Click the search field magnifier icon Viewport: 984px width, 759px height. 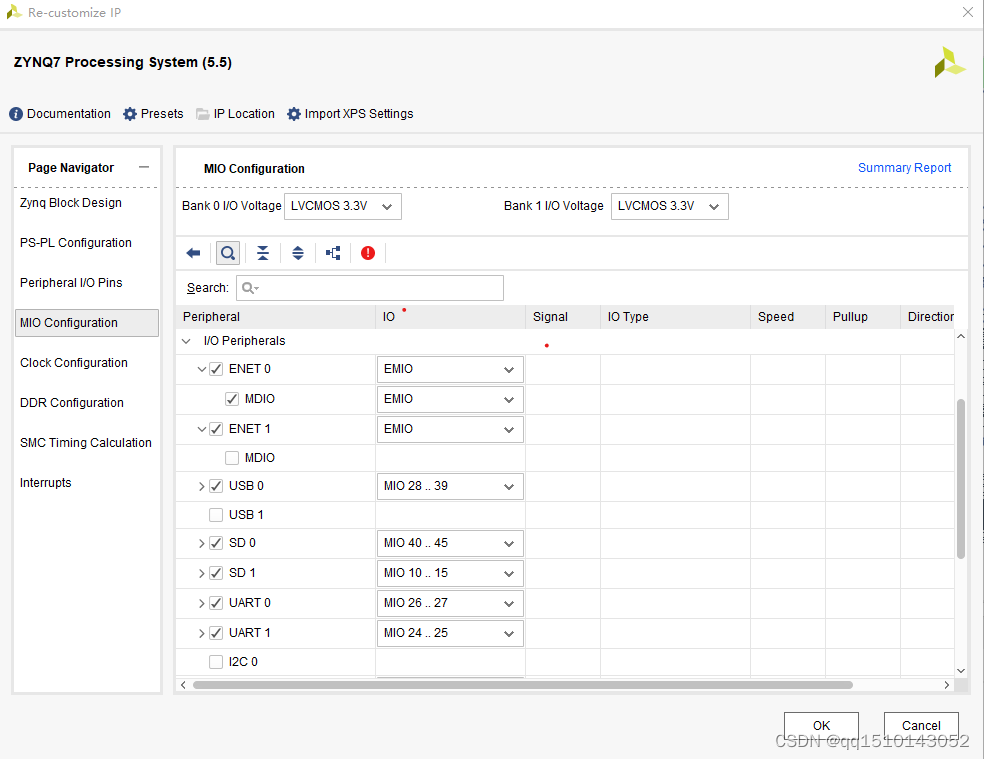point(250,288)
